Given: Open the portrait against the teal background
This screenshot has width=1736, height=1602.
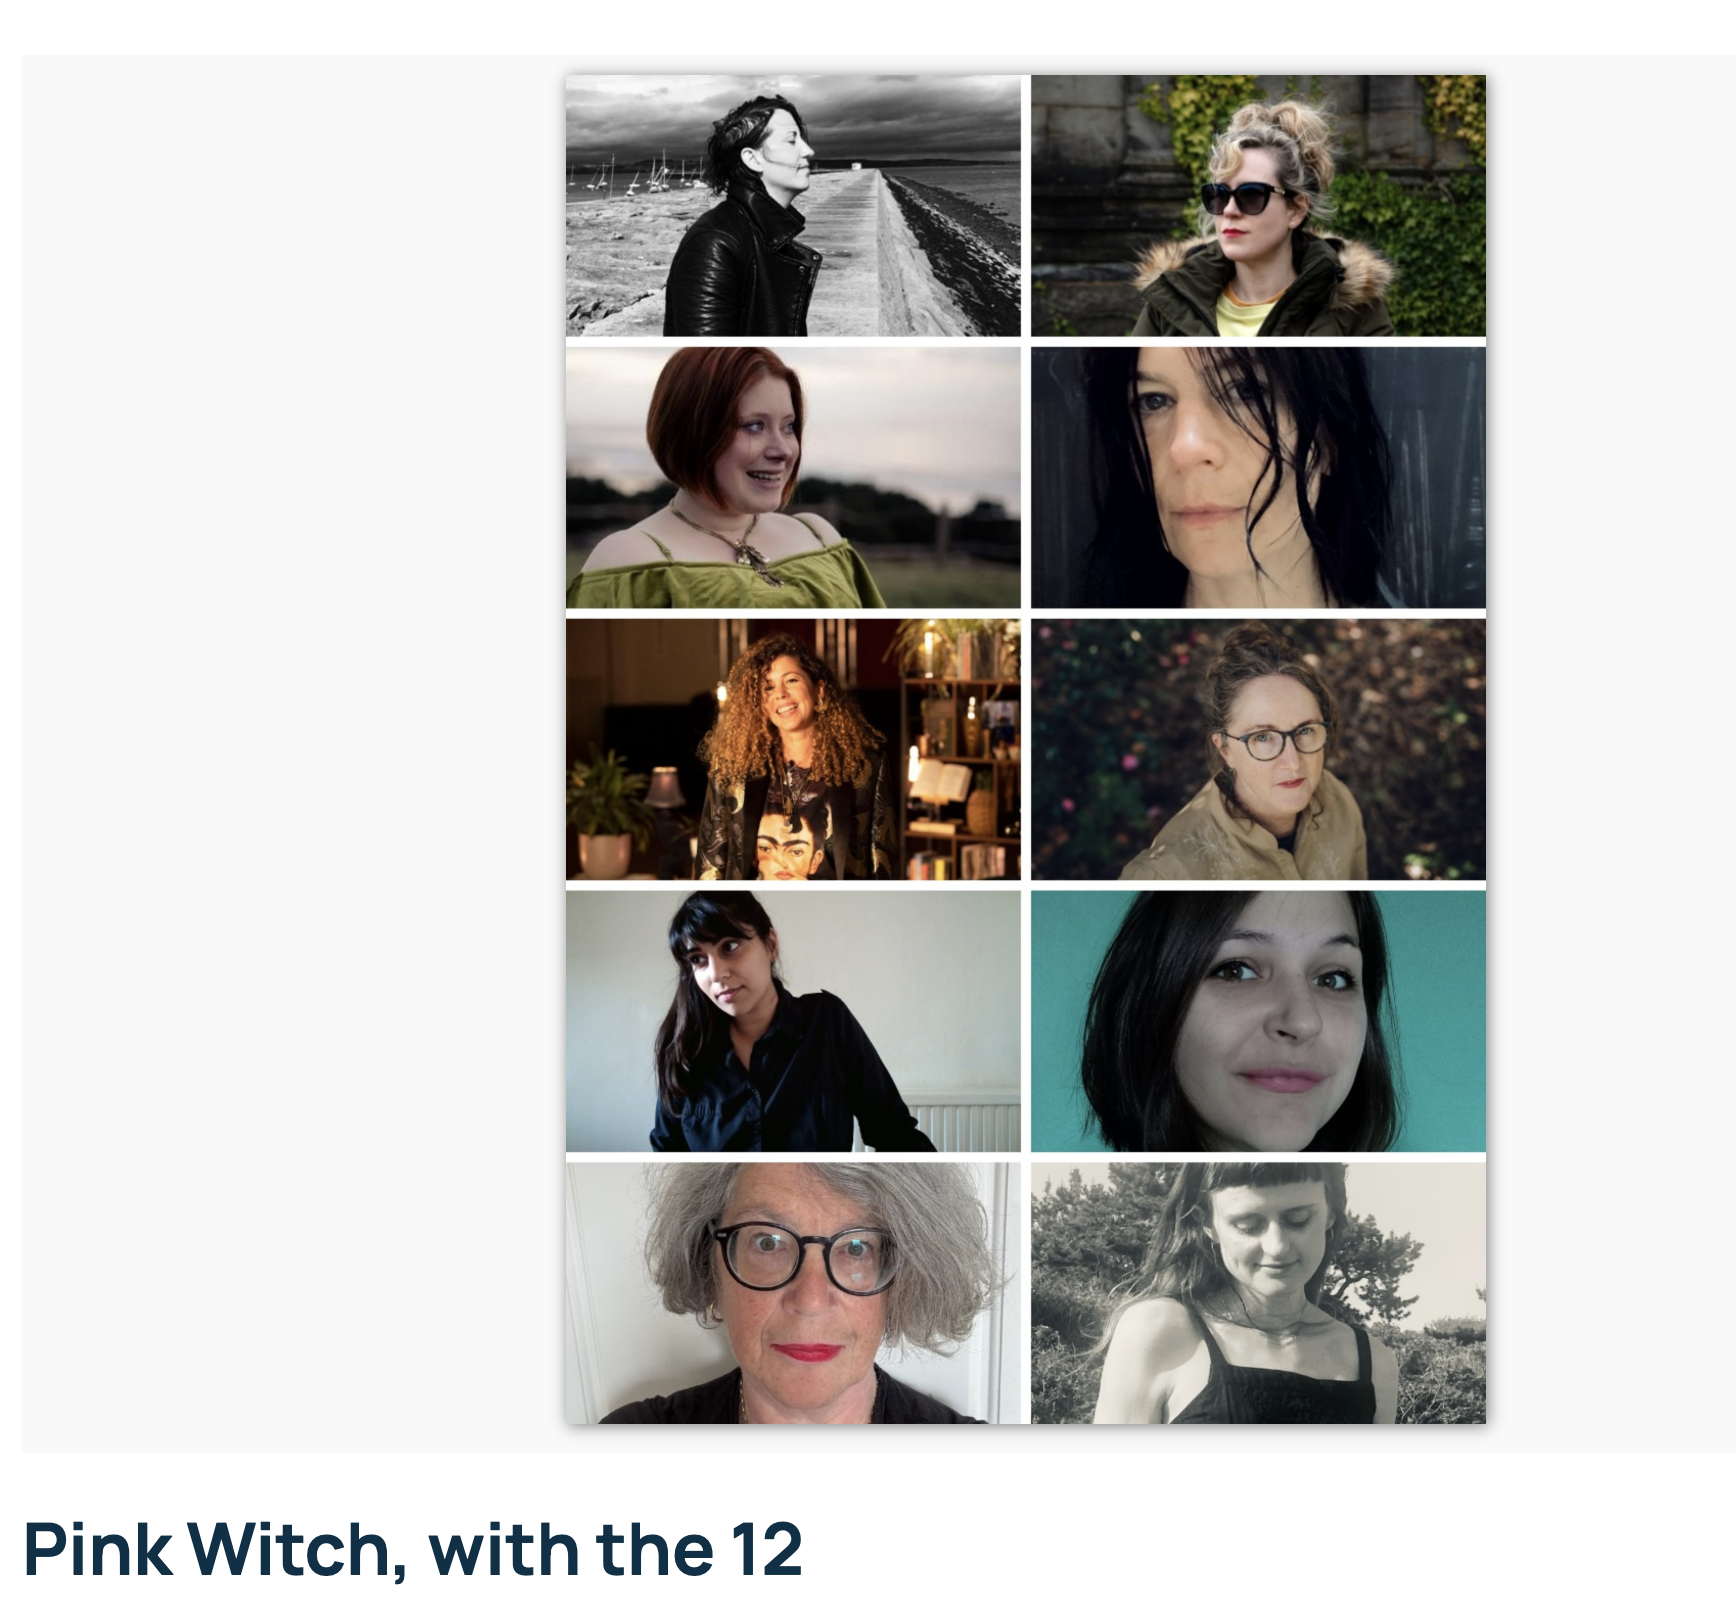Looking at the screenshot, I should pyautogui.click(x=1258, y=1021).
